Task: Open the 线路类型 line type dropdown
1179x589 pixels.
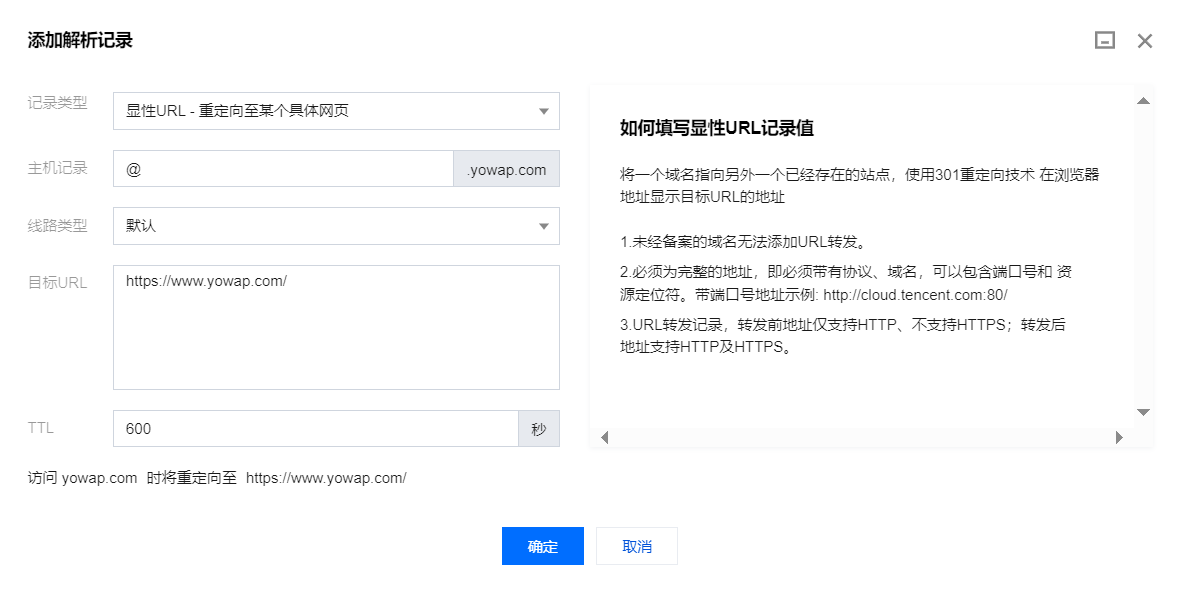Action: (x=336, y=226)
